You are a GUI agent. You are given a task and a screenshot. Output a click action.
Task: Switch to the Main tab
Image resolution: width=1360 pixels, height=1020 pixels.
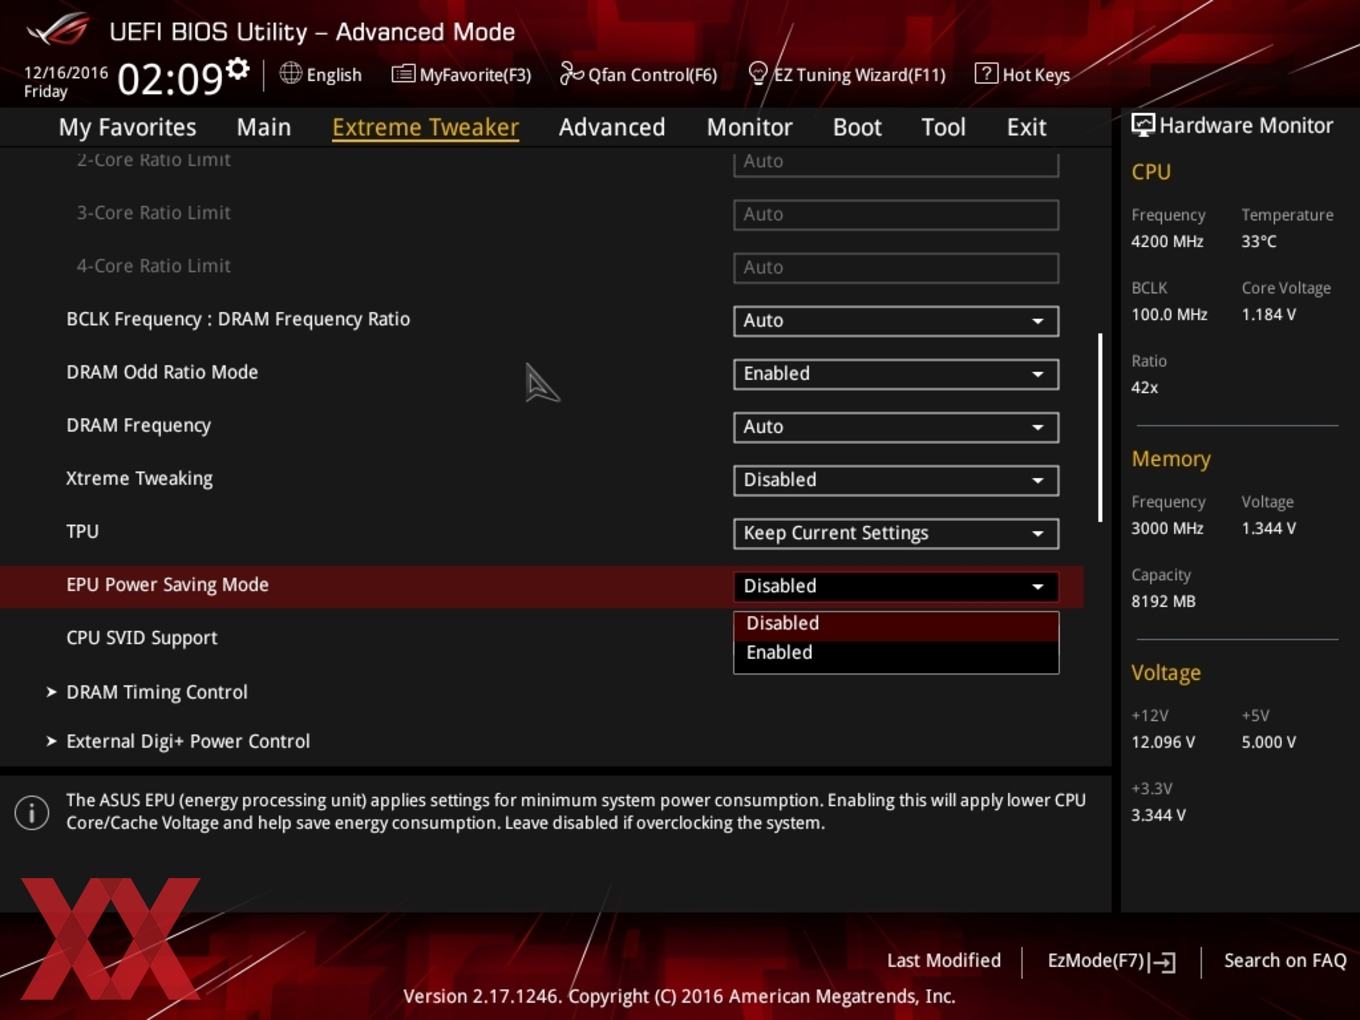coord(264,127)
